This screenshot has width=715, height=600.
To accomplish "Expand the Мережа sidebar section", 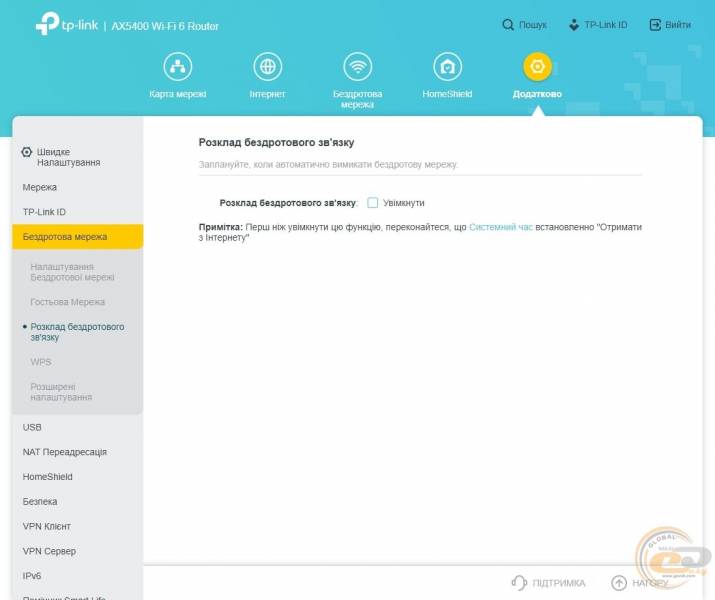I will click(40, 187).
